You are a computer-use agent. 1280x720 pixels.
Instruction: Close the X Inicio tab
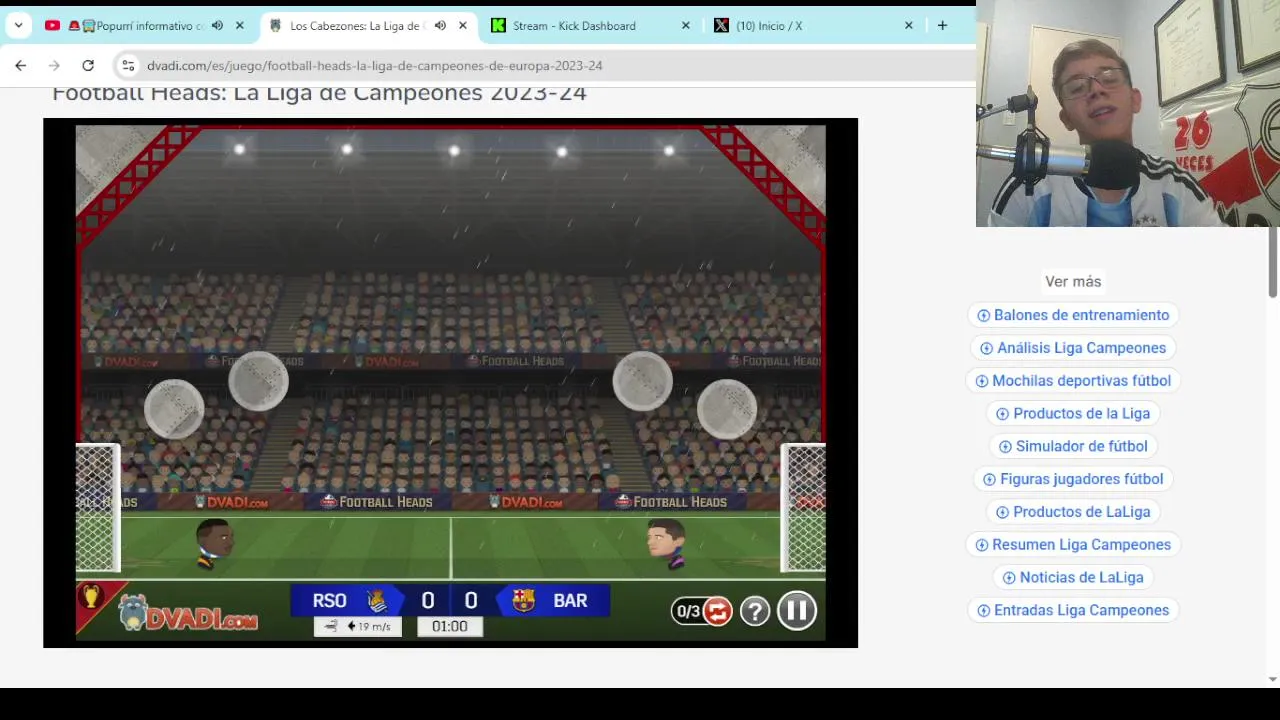coord(908,25)
